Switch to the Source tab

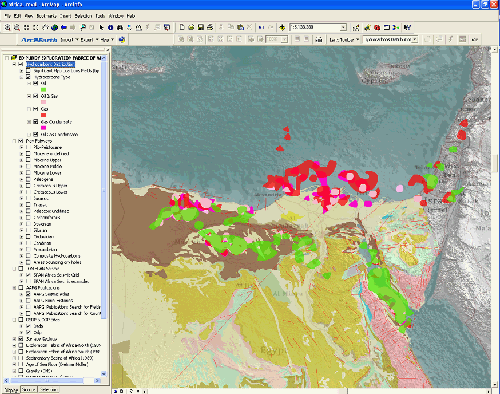click(28, 389)
